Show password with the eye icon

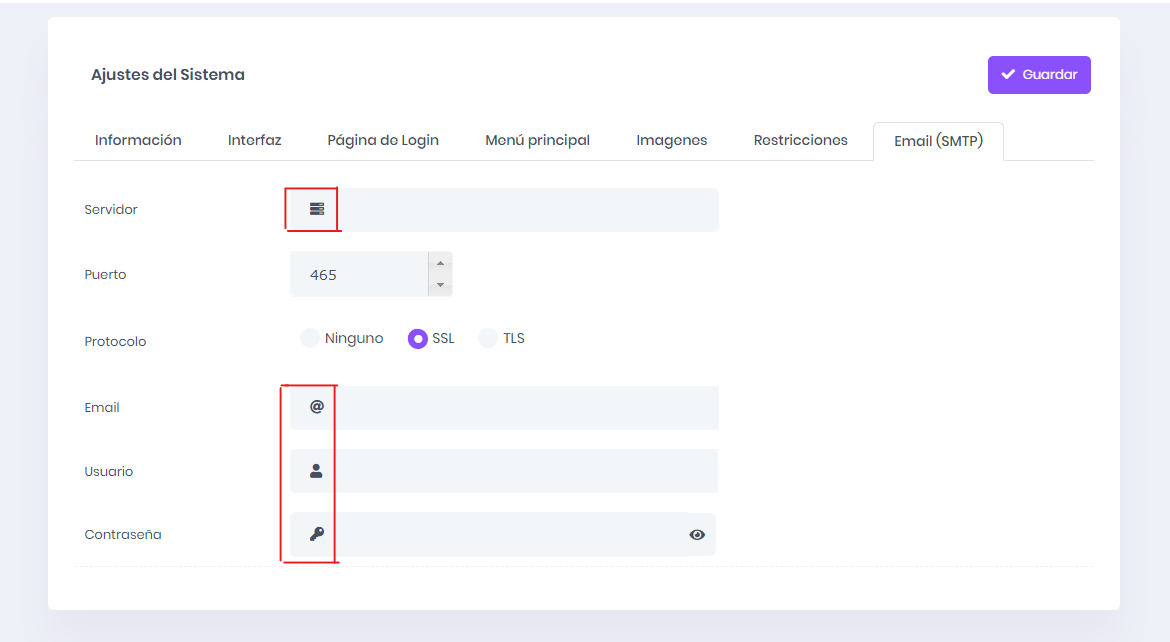point(697,535)
